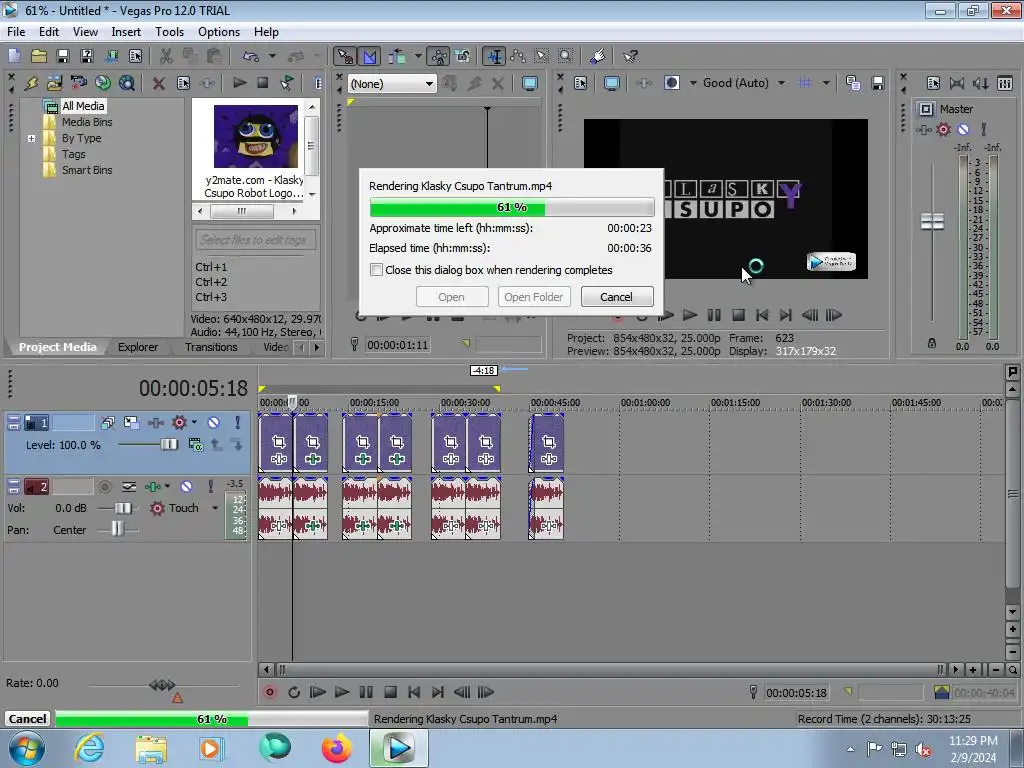Open the File menu
Screen dimensions: 1024x768
pyautogui.click(x=16, y=31)
